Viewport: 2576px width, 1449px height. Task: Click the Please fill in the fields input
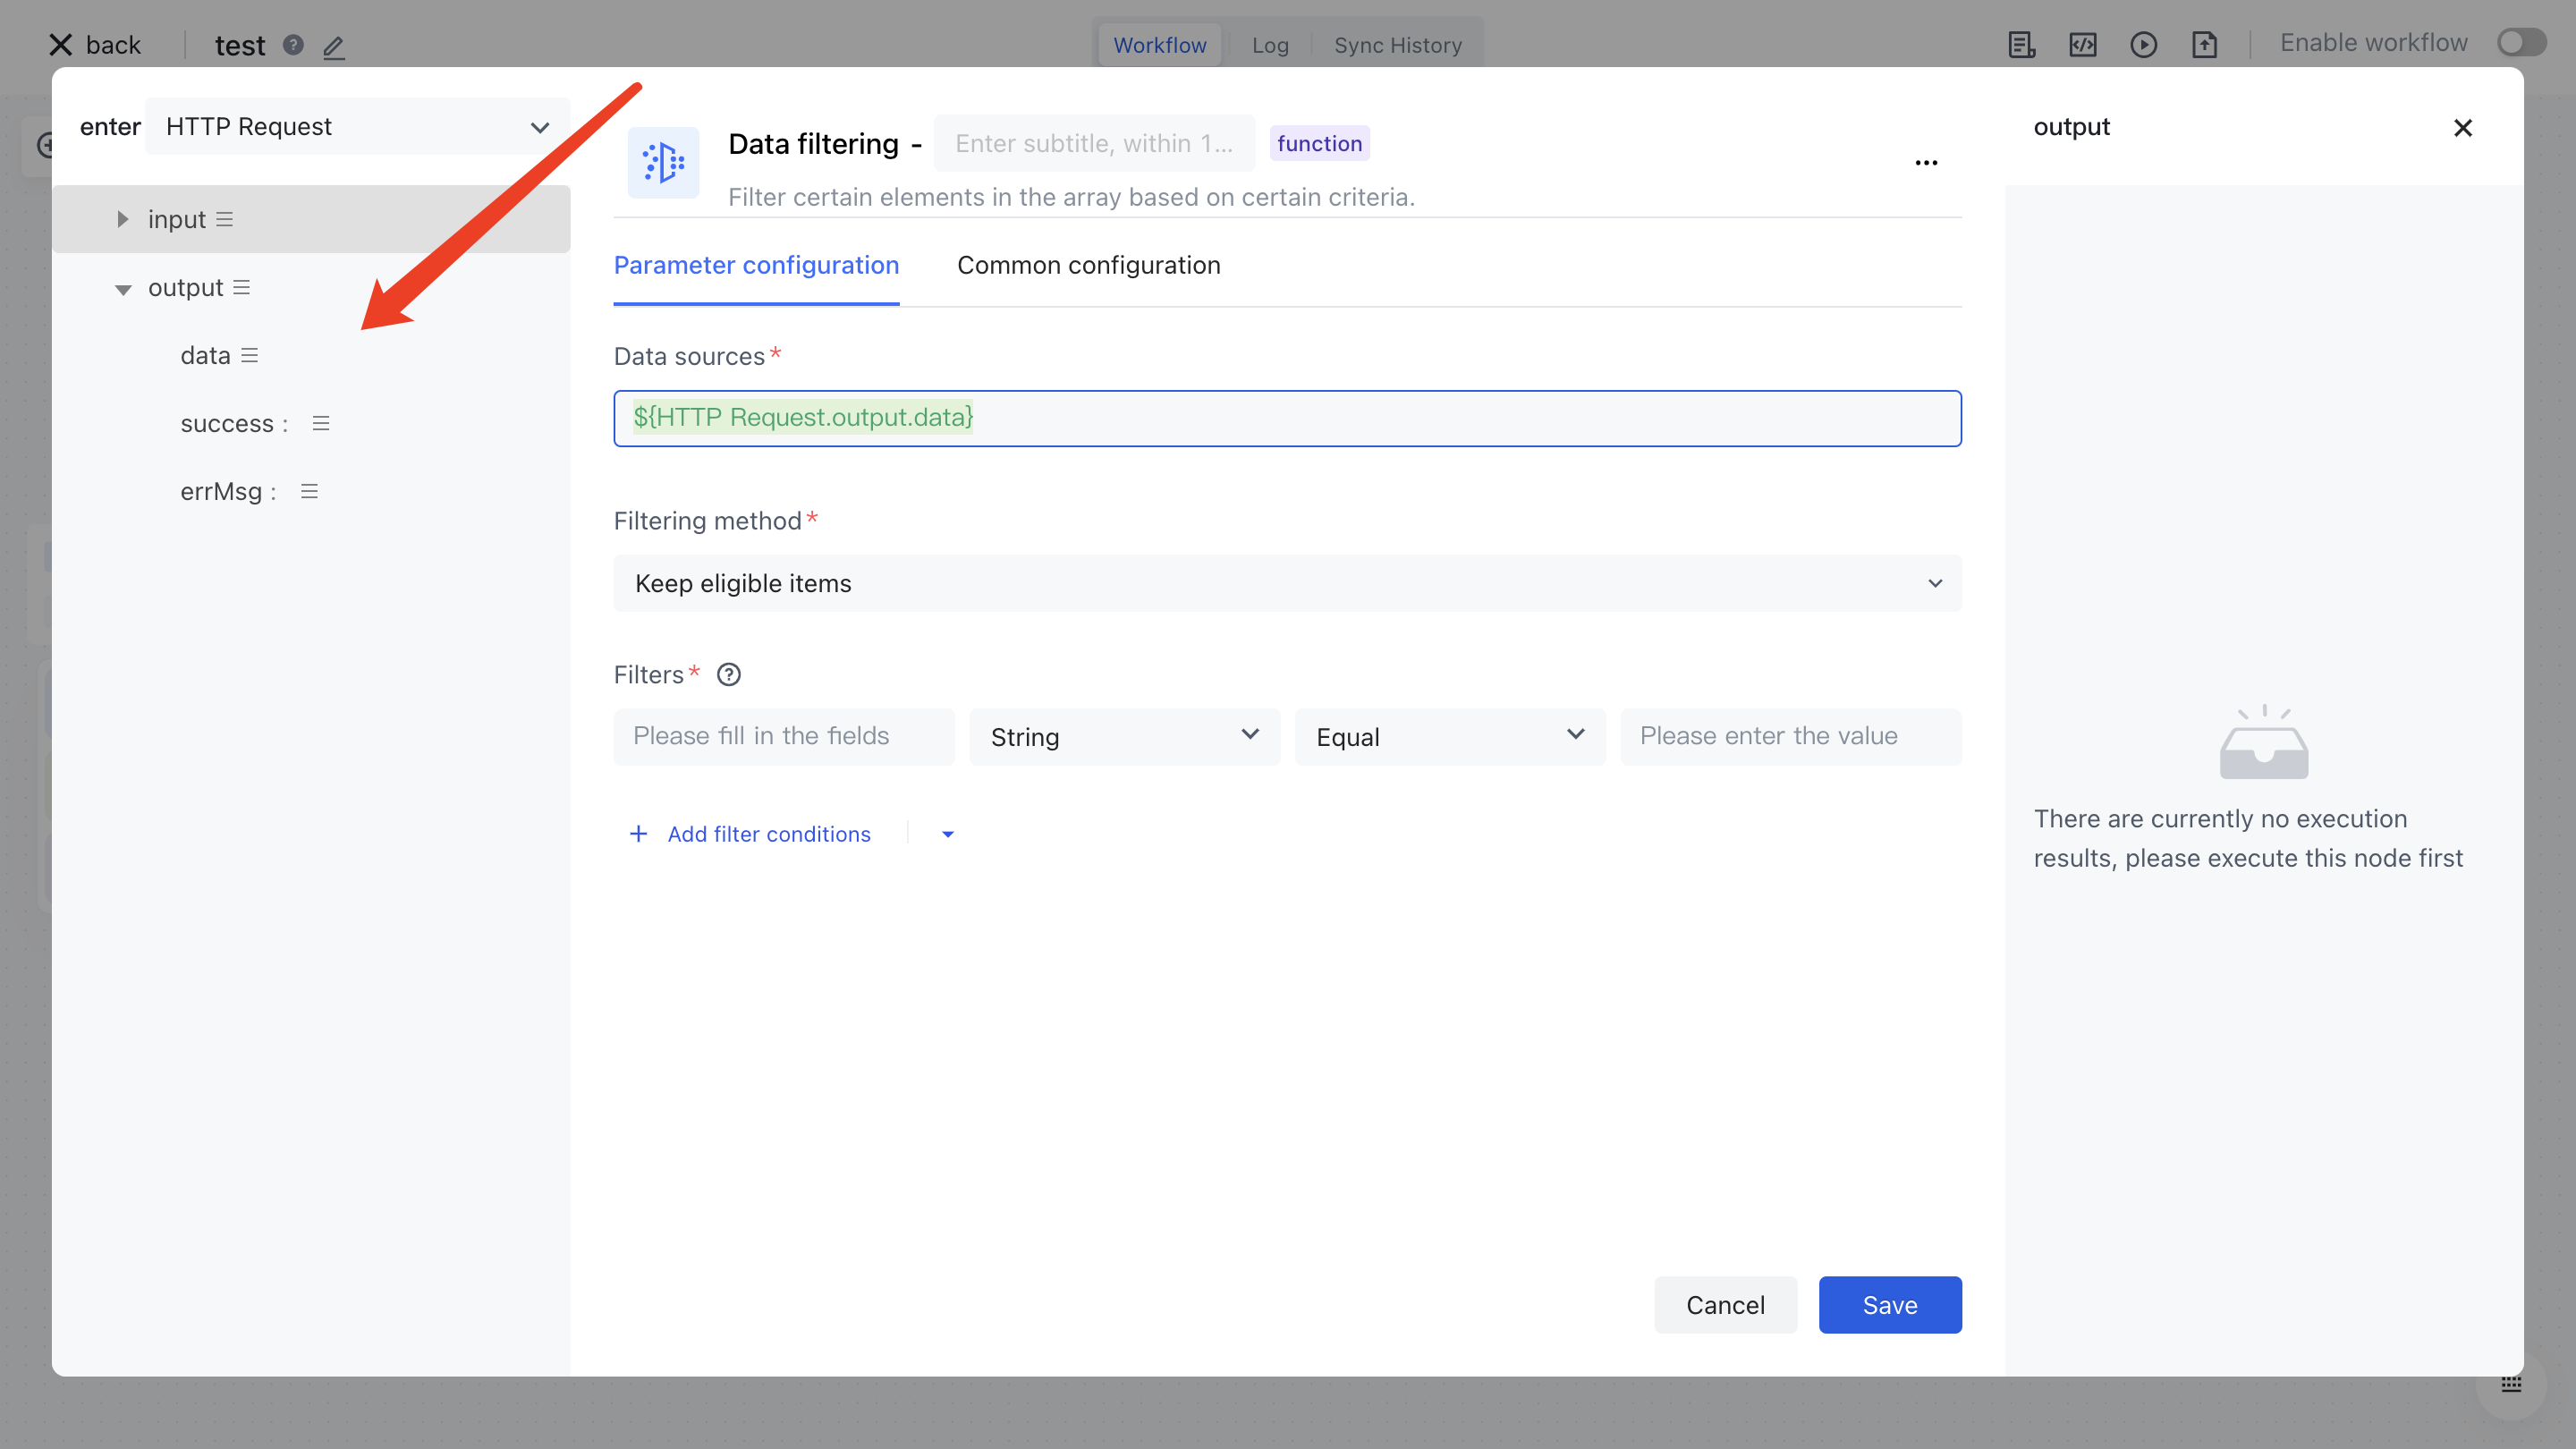(783, 737)
